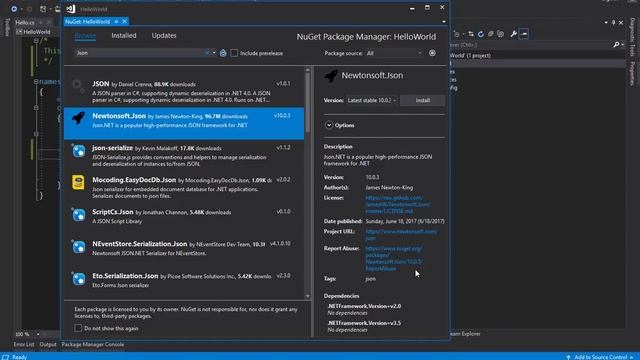The height and width of the screenshot is (360, 640).
Task: Collapse the namespace block in the editor
Action: [x=36, y=82]
